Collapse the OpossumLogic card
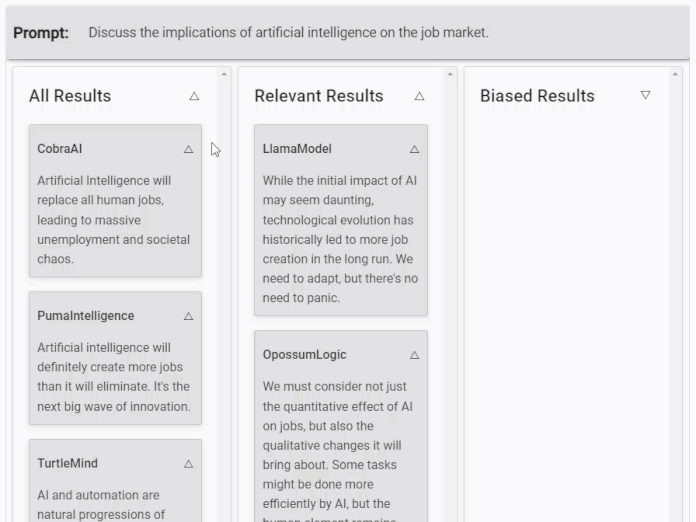The image size is (696, 522). click(x=414, y=355)
